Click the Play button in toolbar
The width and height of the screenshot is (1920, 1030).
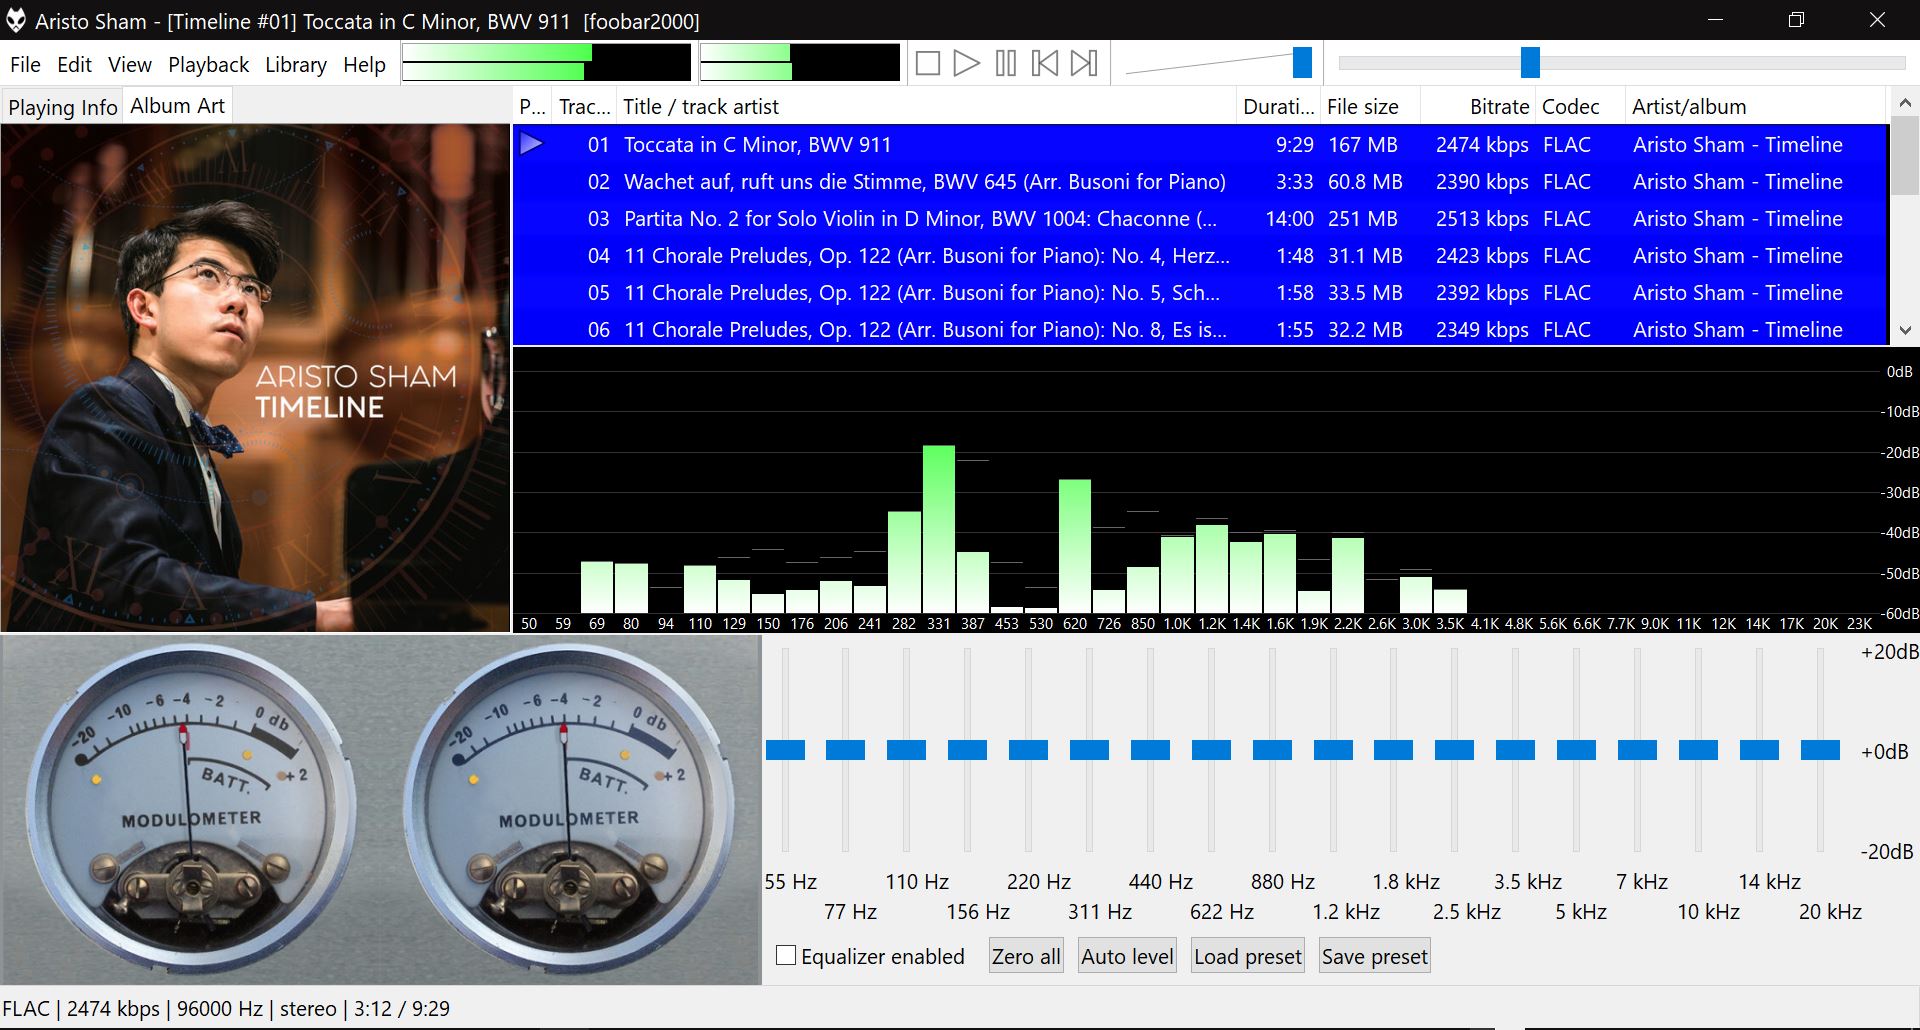point(966,64)
